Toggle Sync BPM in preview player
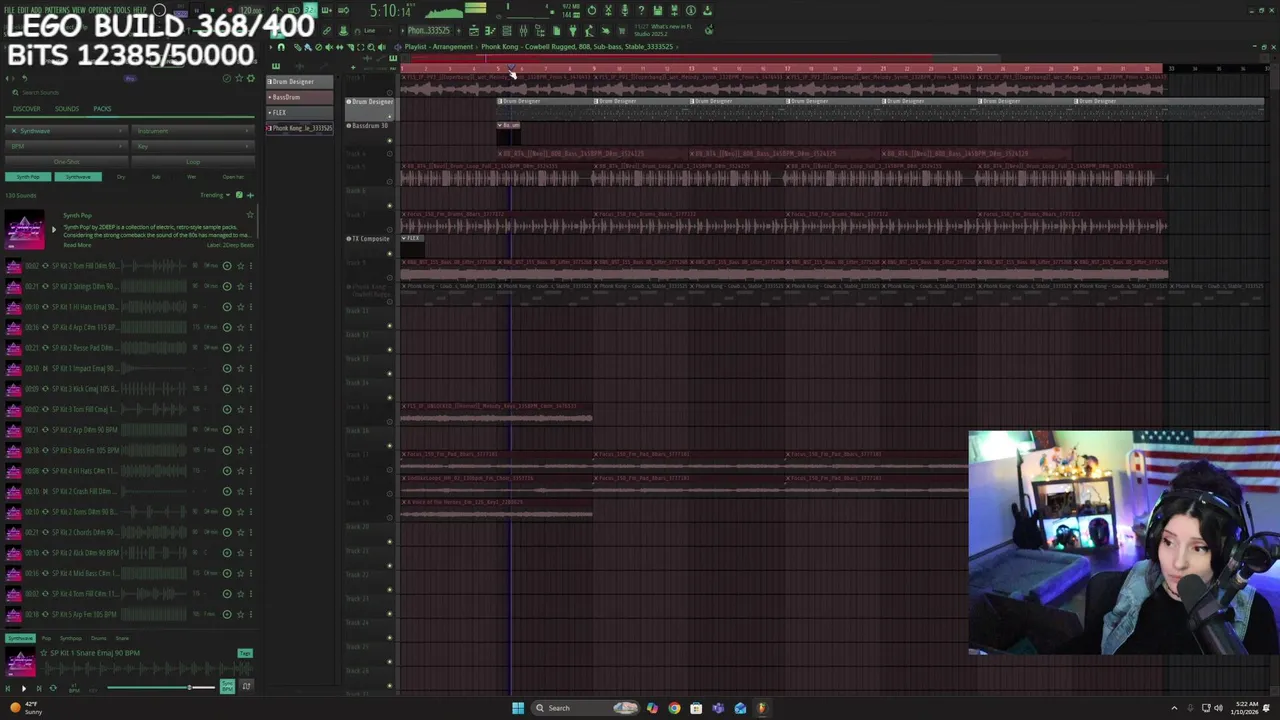Viewport: 1280px width, 720px height. [227, 686]
